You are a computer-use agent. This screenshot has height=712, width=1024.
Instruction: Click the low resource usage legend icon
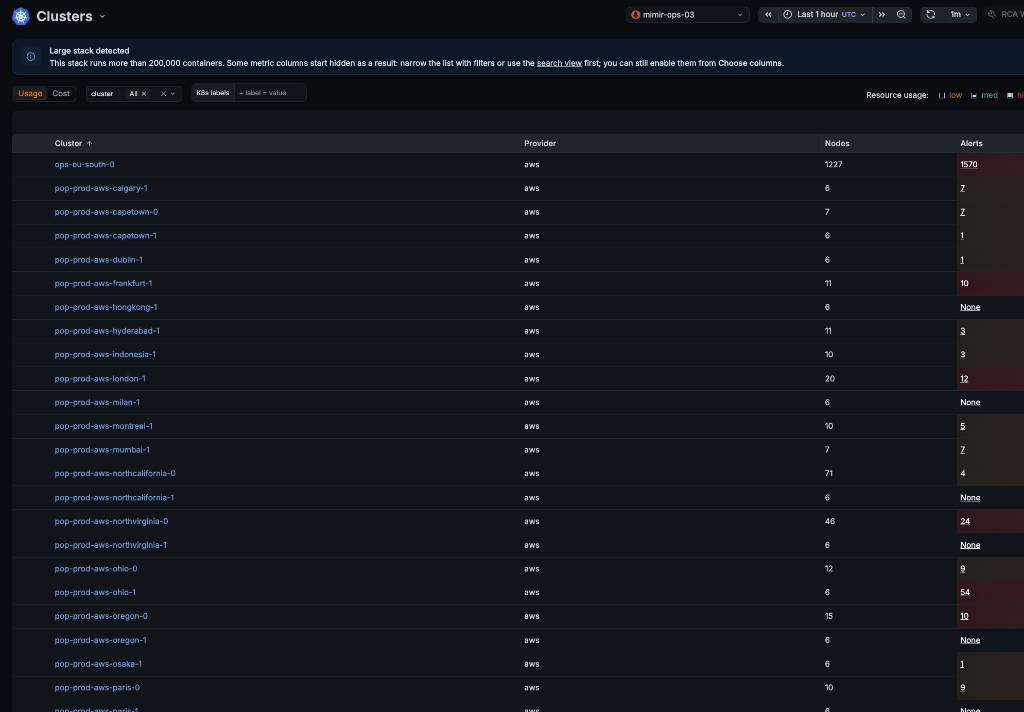point(942,95)
